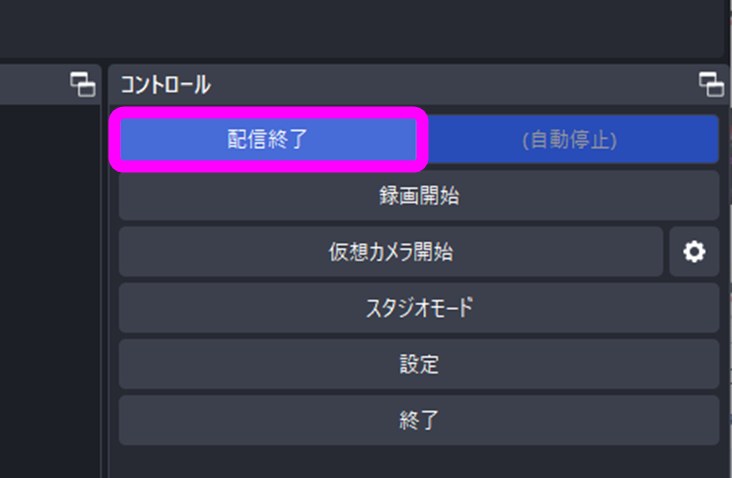Select the overlapping-windows icon beside コントロール
Viewport: 732px width, 478px height.
click(x=711, y=84)
